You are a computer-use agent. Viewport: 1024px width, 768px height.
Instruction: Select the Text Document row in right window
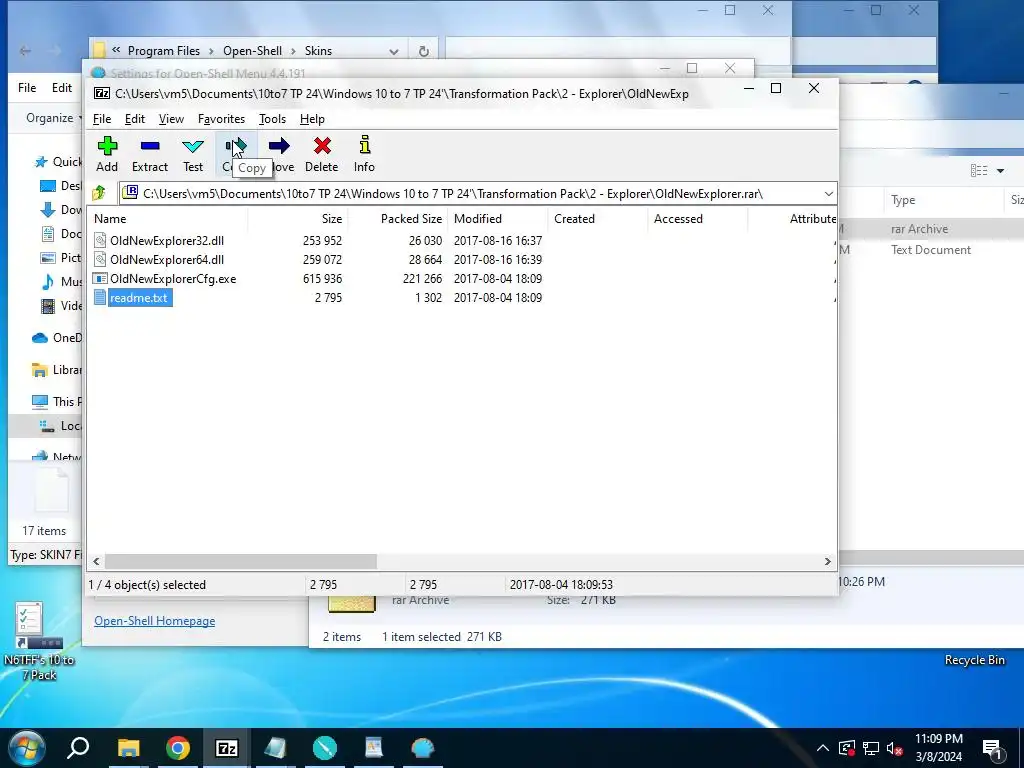pos(931,250)
